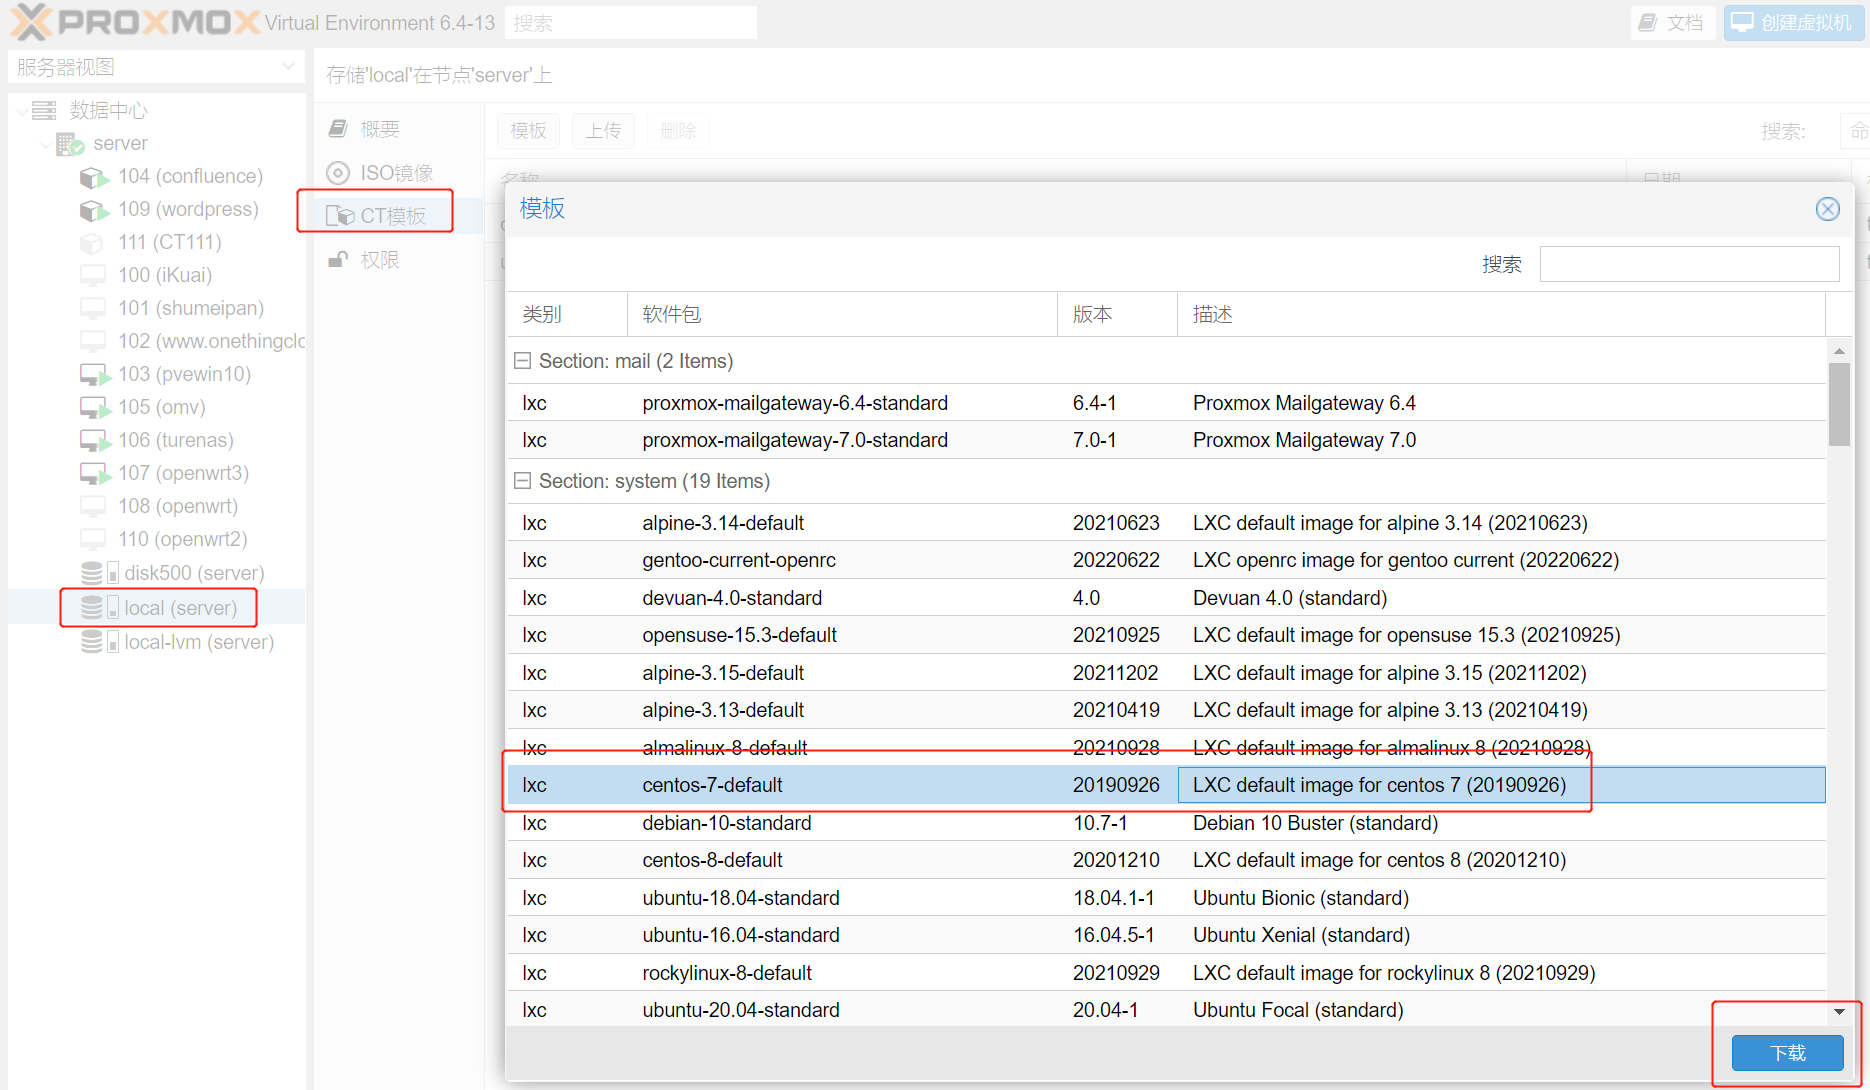Focus the dialog 搜索 search field
Viewport: 1870px width, 1090px height.
[1689, 264]
